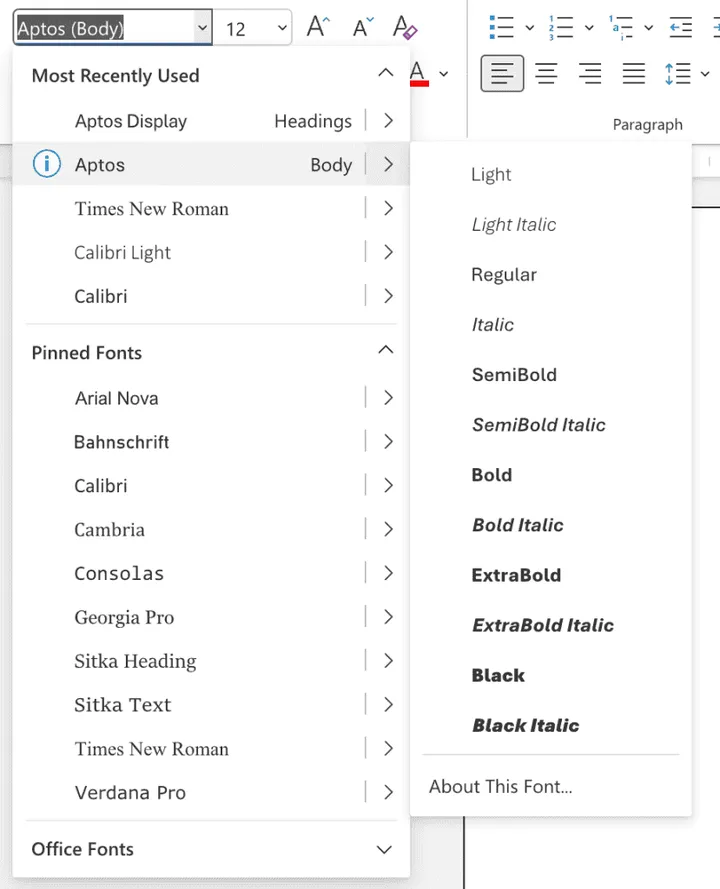Select the SemiBold Italic font style
This screenshot has width=720, height=889.
[x=538, y=425]
